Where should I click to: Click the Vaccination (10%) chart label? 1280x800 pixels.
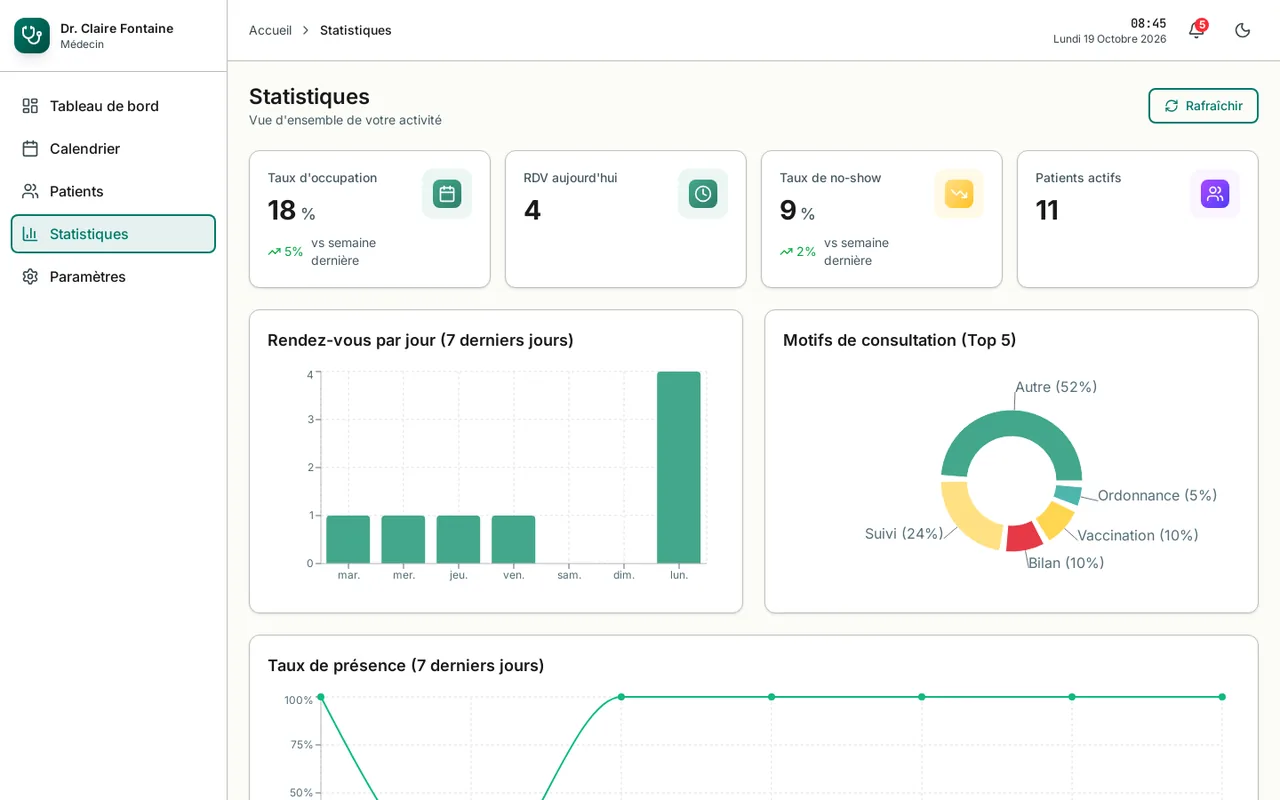1138,536
